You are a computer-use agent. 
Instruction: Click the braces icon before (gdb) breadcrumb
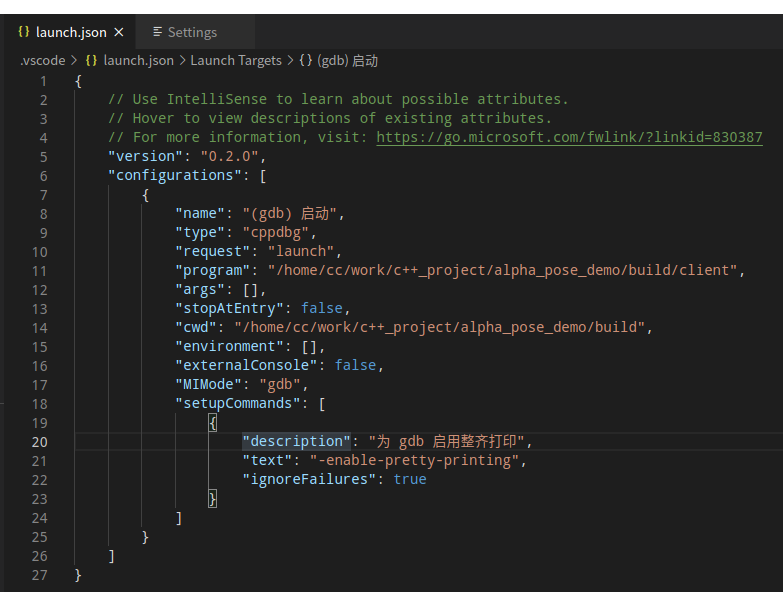coord(306,60)
